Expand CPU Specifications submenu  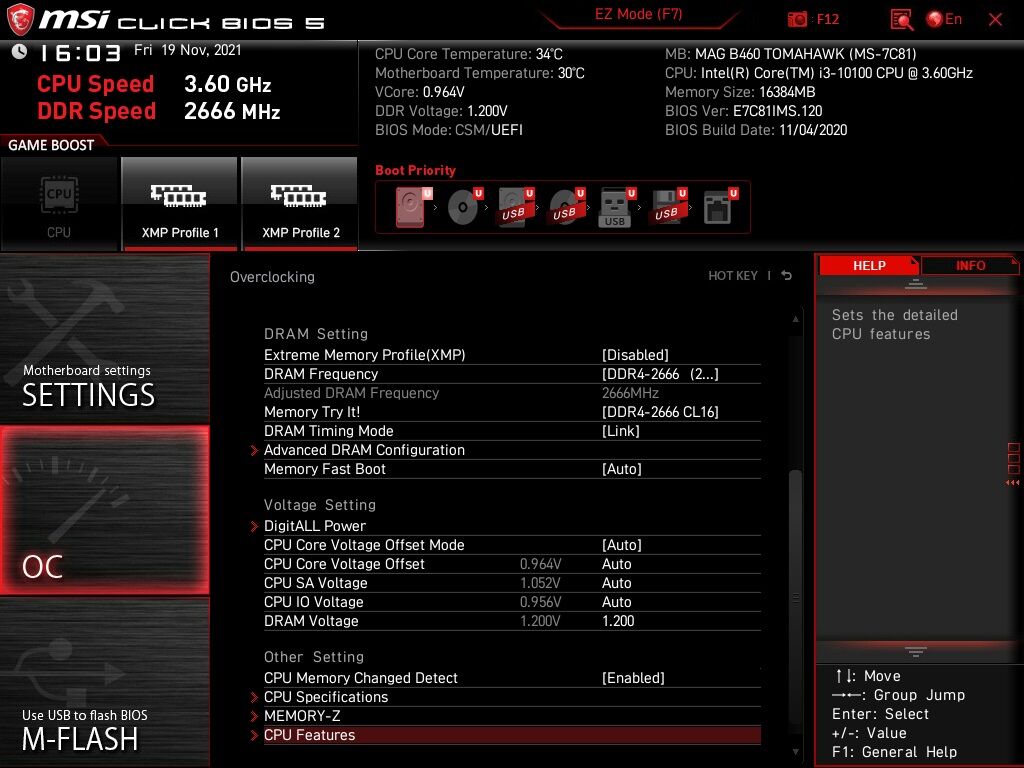(x=326, y=697)
